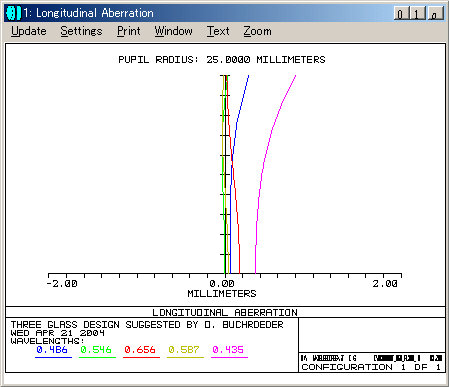This screenshot has height=387, width=449.
Task: Open the Text menu
Action: point(218,31)
